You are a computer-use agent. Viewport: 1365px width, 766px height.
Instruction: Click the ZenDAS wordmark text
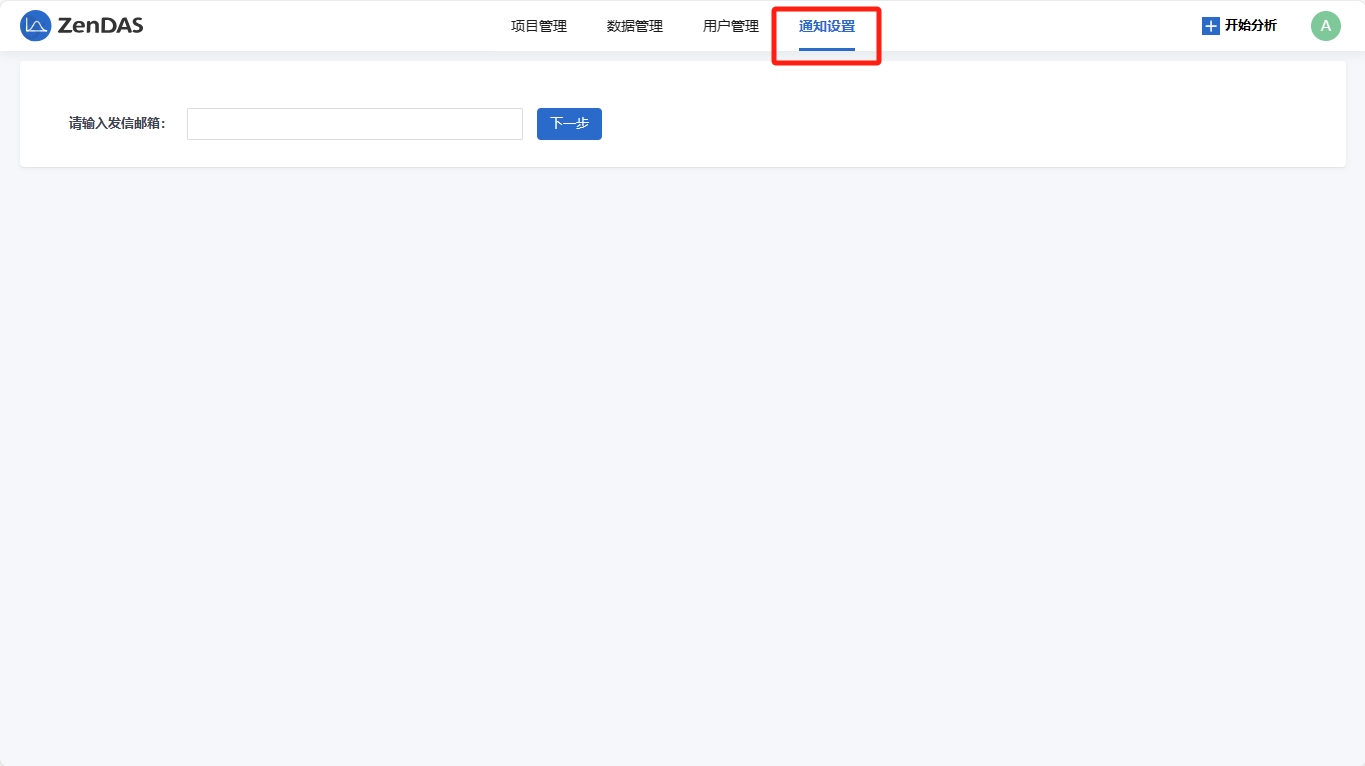coord(100,26)
